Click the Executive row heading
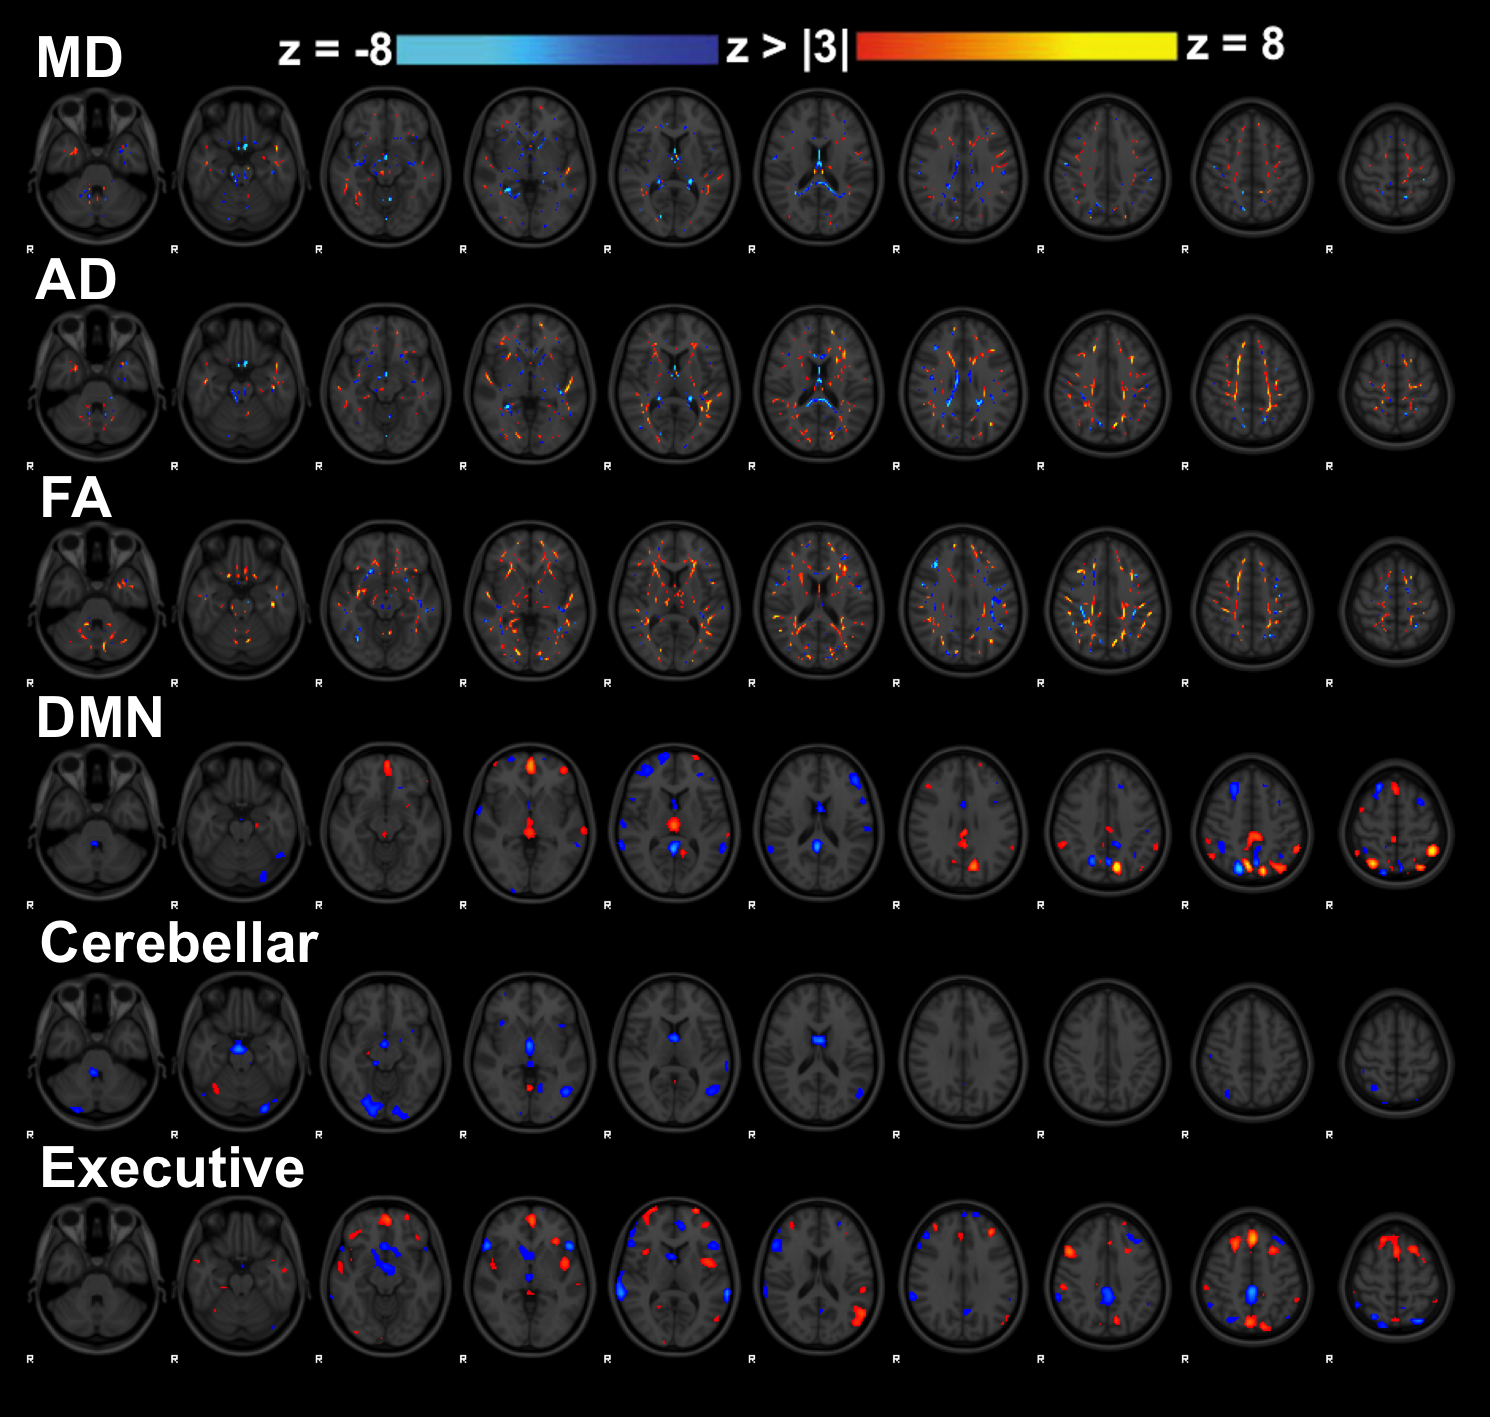This screenshot has width=1490, height=1417. click(172, 1168)
